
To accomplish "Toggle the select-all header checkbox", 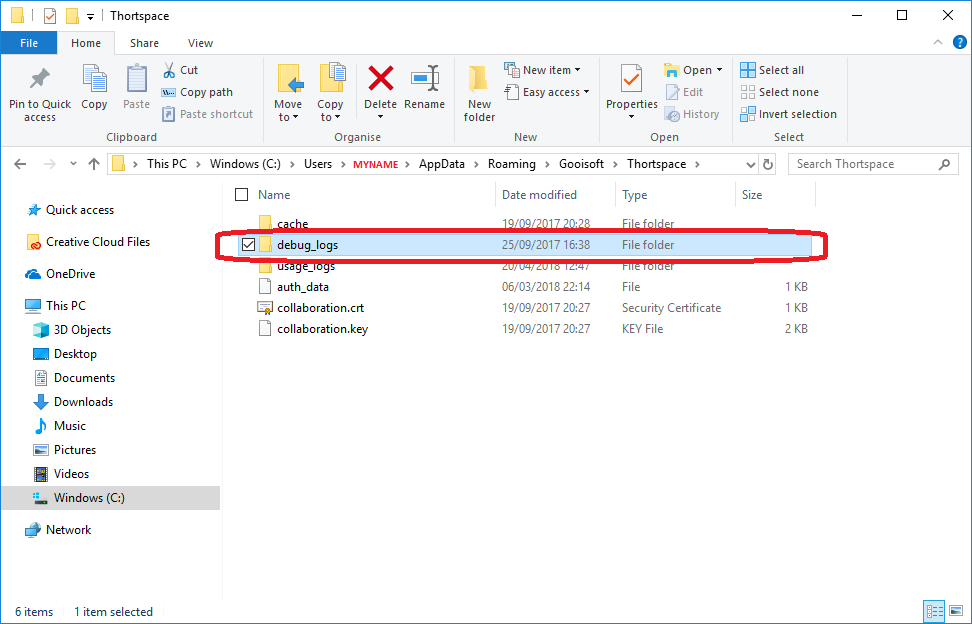I will point(242,195).
